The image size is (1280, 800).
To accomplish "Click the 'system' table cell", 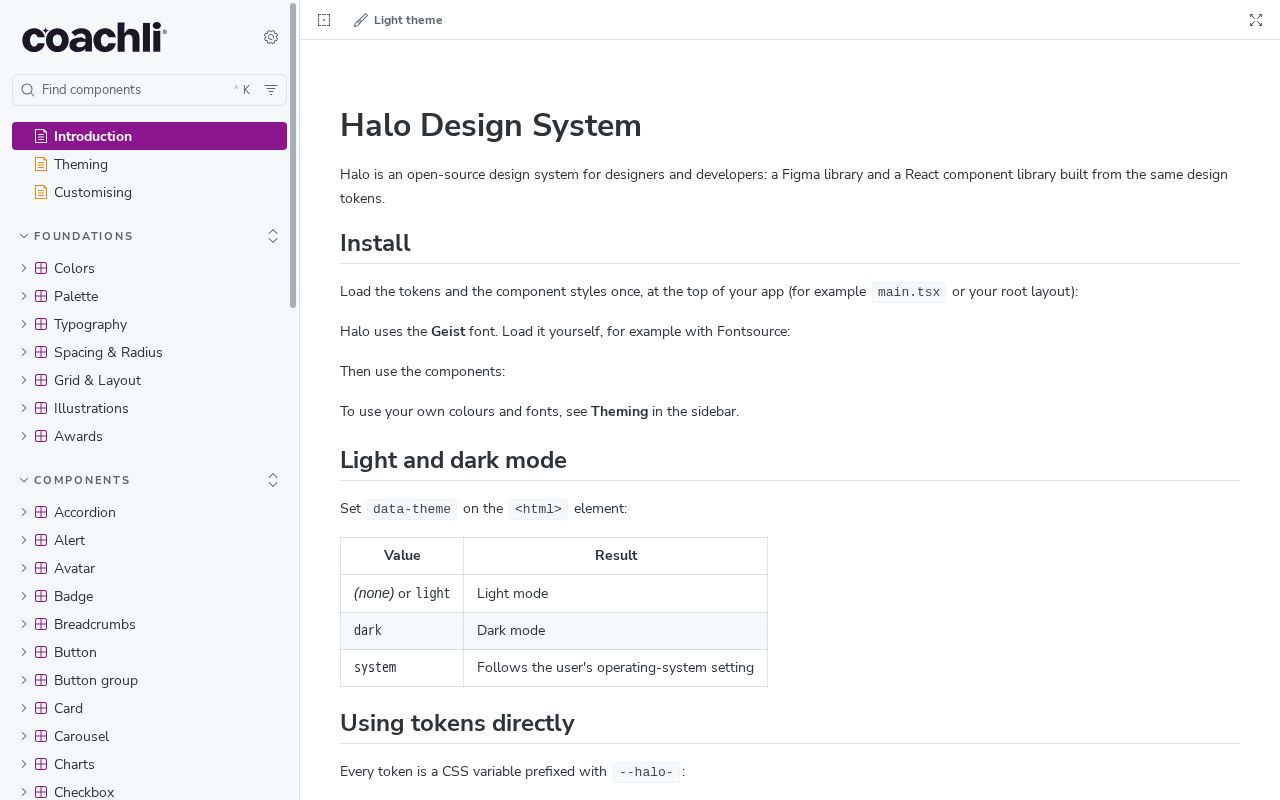I will click(x=402, y=668).
